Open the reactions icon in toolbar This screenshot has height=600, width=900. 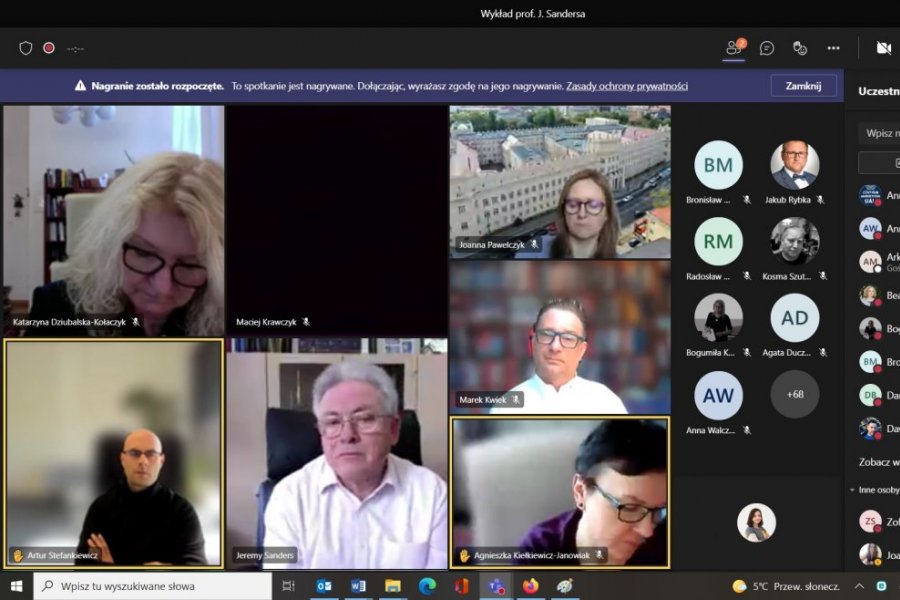click(x=800, y=48)
